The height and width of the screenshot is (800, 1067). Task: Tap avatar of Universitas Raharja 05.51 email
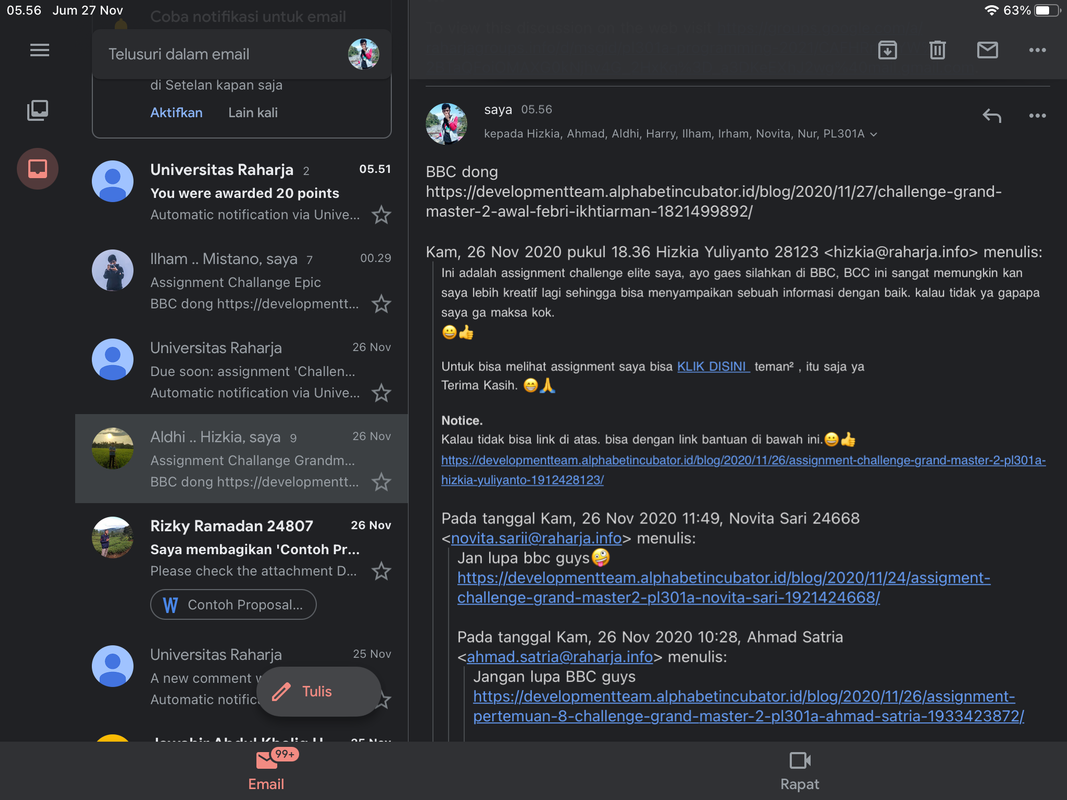112,182
